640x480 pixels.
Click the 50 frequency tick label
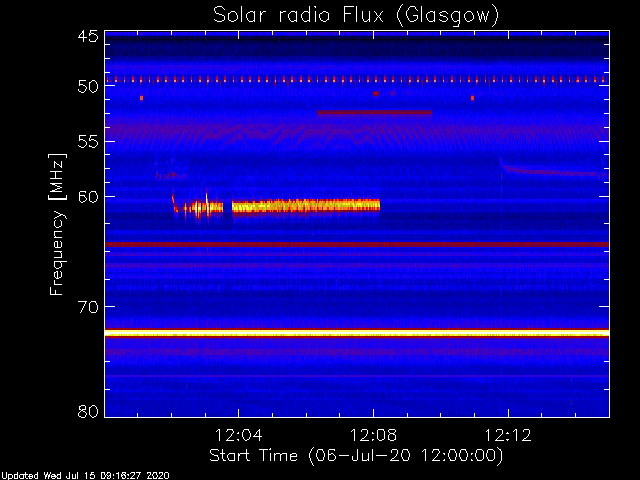(x=88, y=87)
